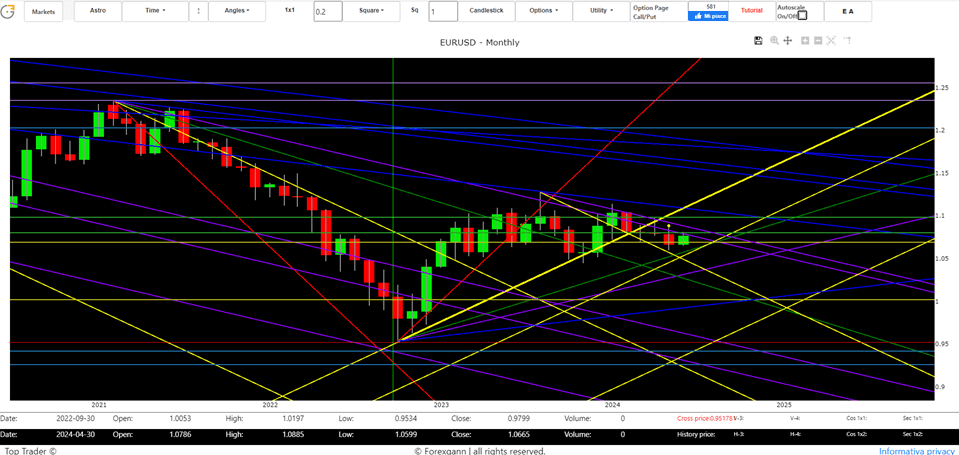Click the autoscale axes chart icon
The height and width of the screenshot is (455, 959).
832,41
